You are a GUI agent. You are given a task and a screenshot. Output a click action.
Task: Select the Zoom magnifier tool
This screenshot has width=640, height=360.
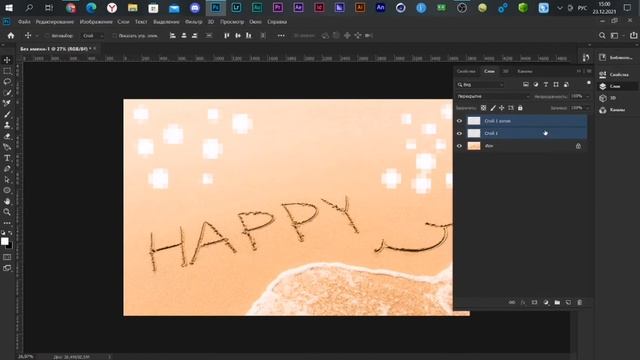[x=7, y=212]
